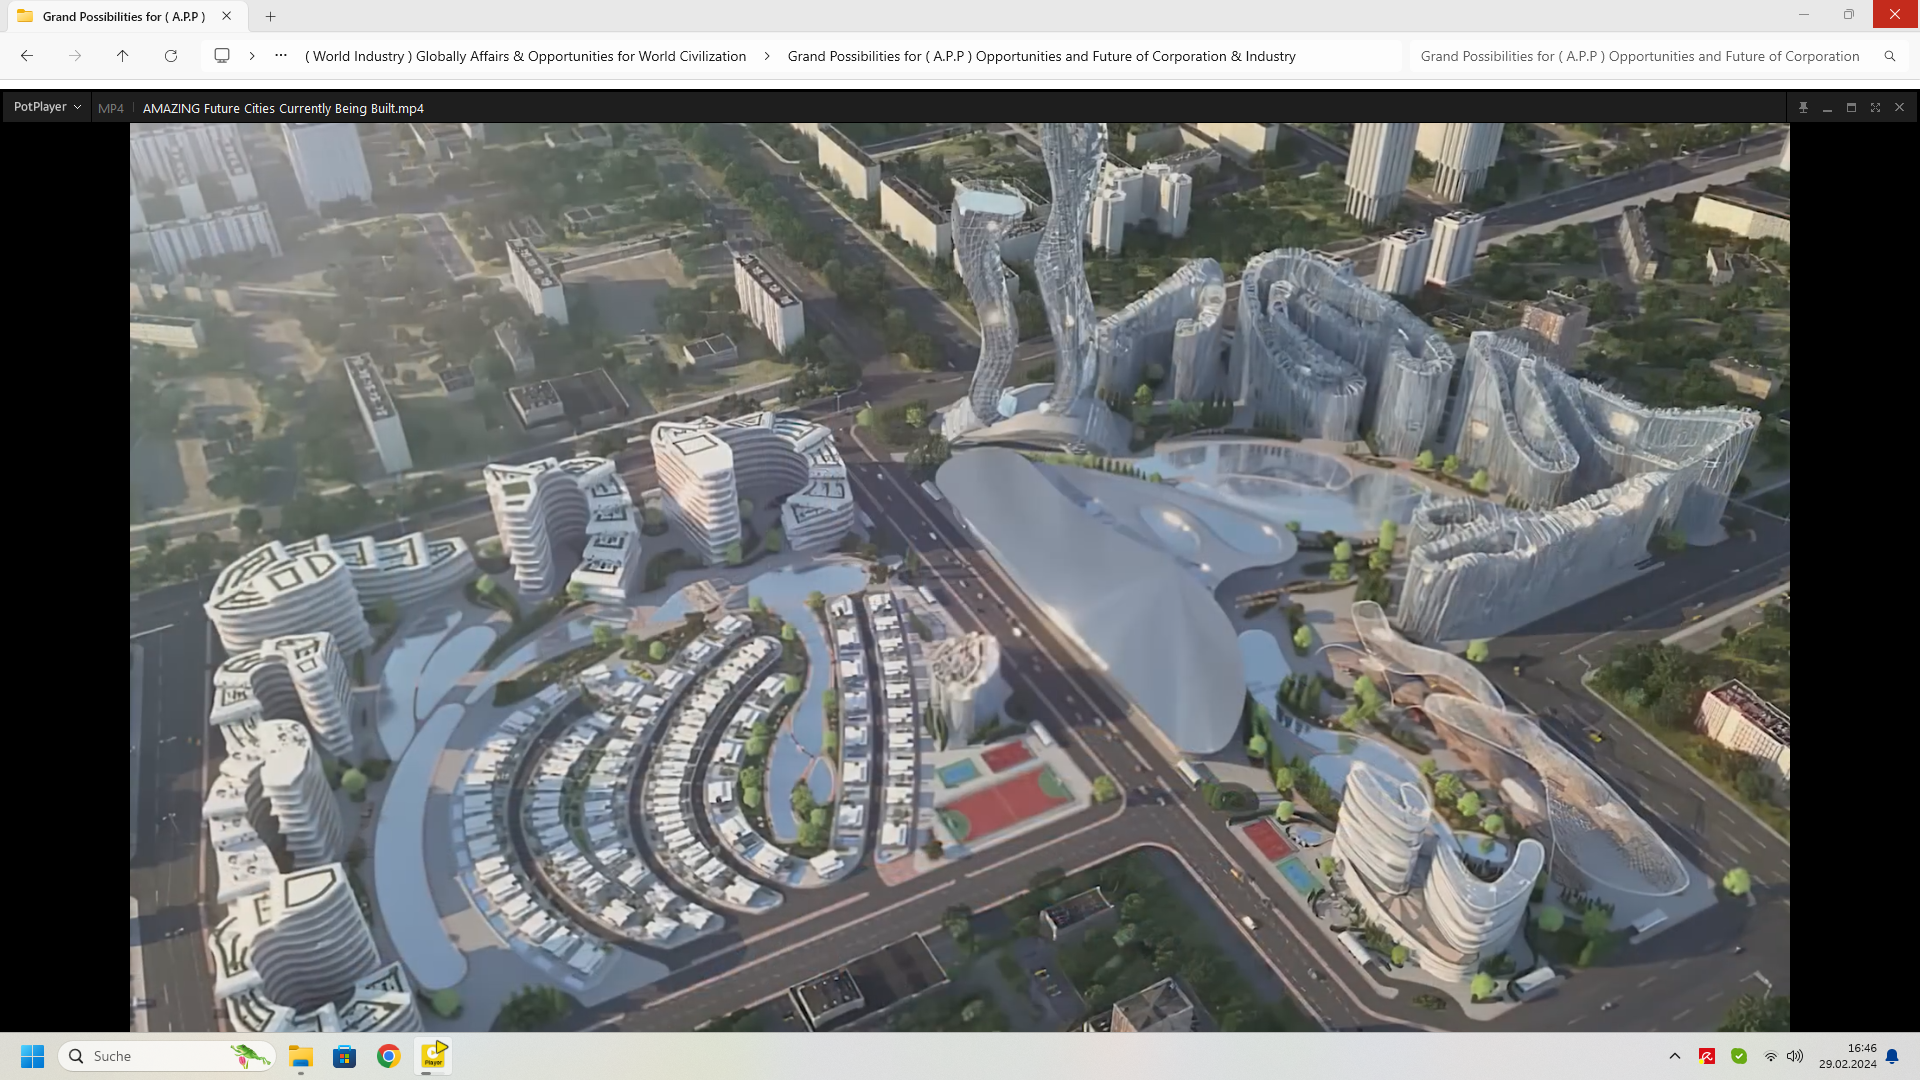Open the PotPlayer main menu dropdown

point(47,107)
